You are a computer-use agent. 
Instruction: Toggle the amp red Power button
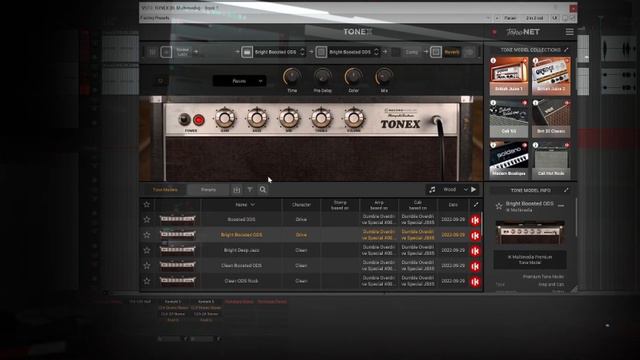pos(199,120)
